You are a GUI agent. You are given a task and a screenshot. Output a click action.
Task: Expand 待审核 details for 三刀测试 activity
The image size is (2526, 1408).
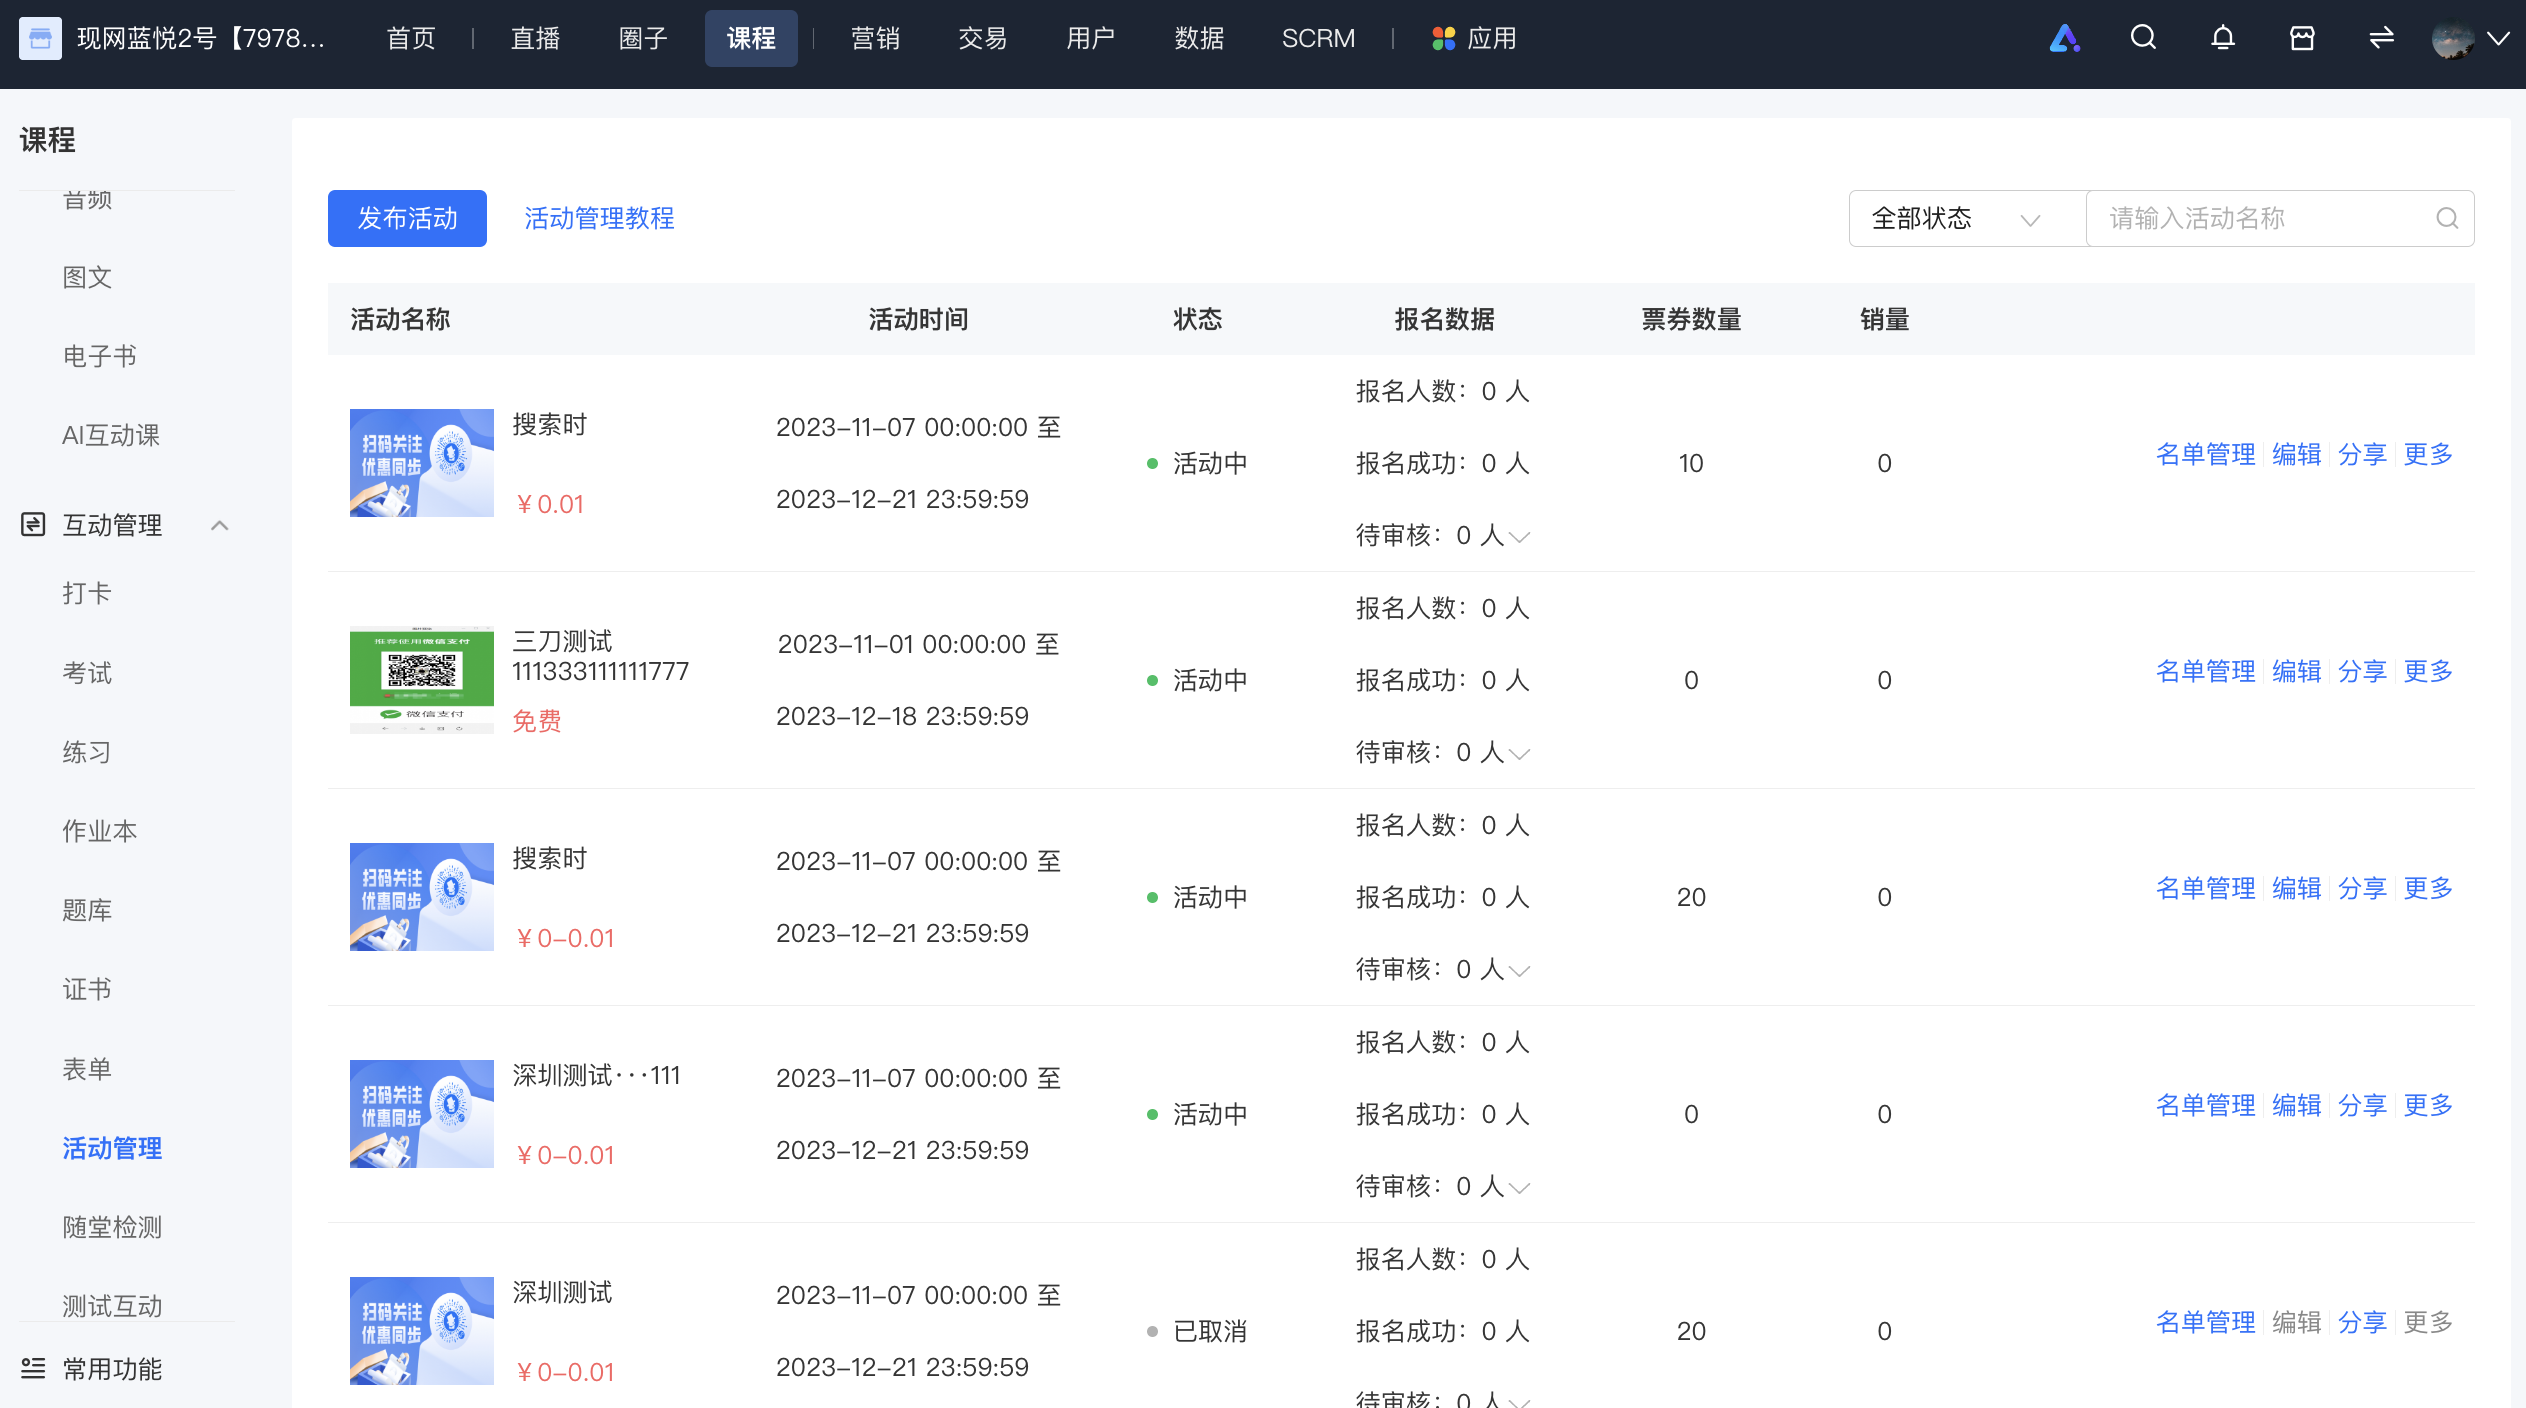click(x=1520, y=754)
